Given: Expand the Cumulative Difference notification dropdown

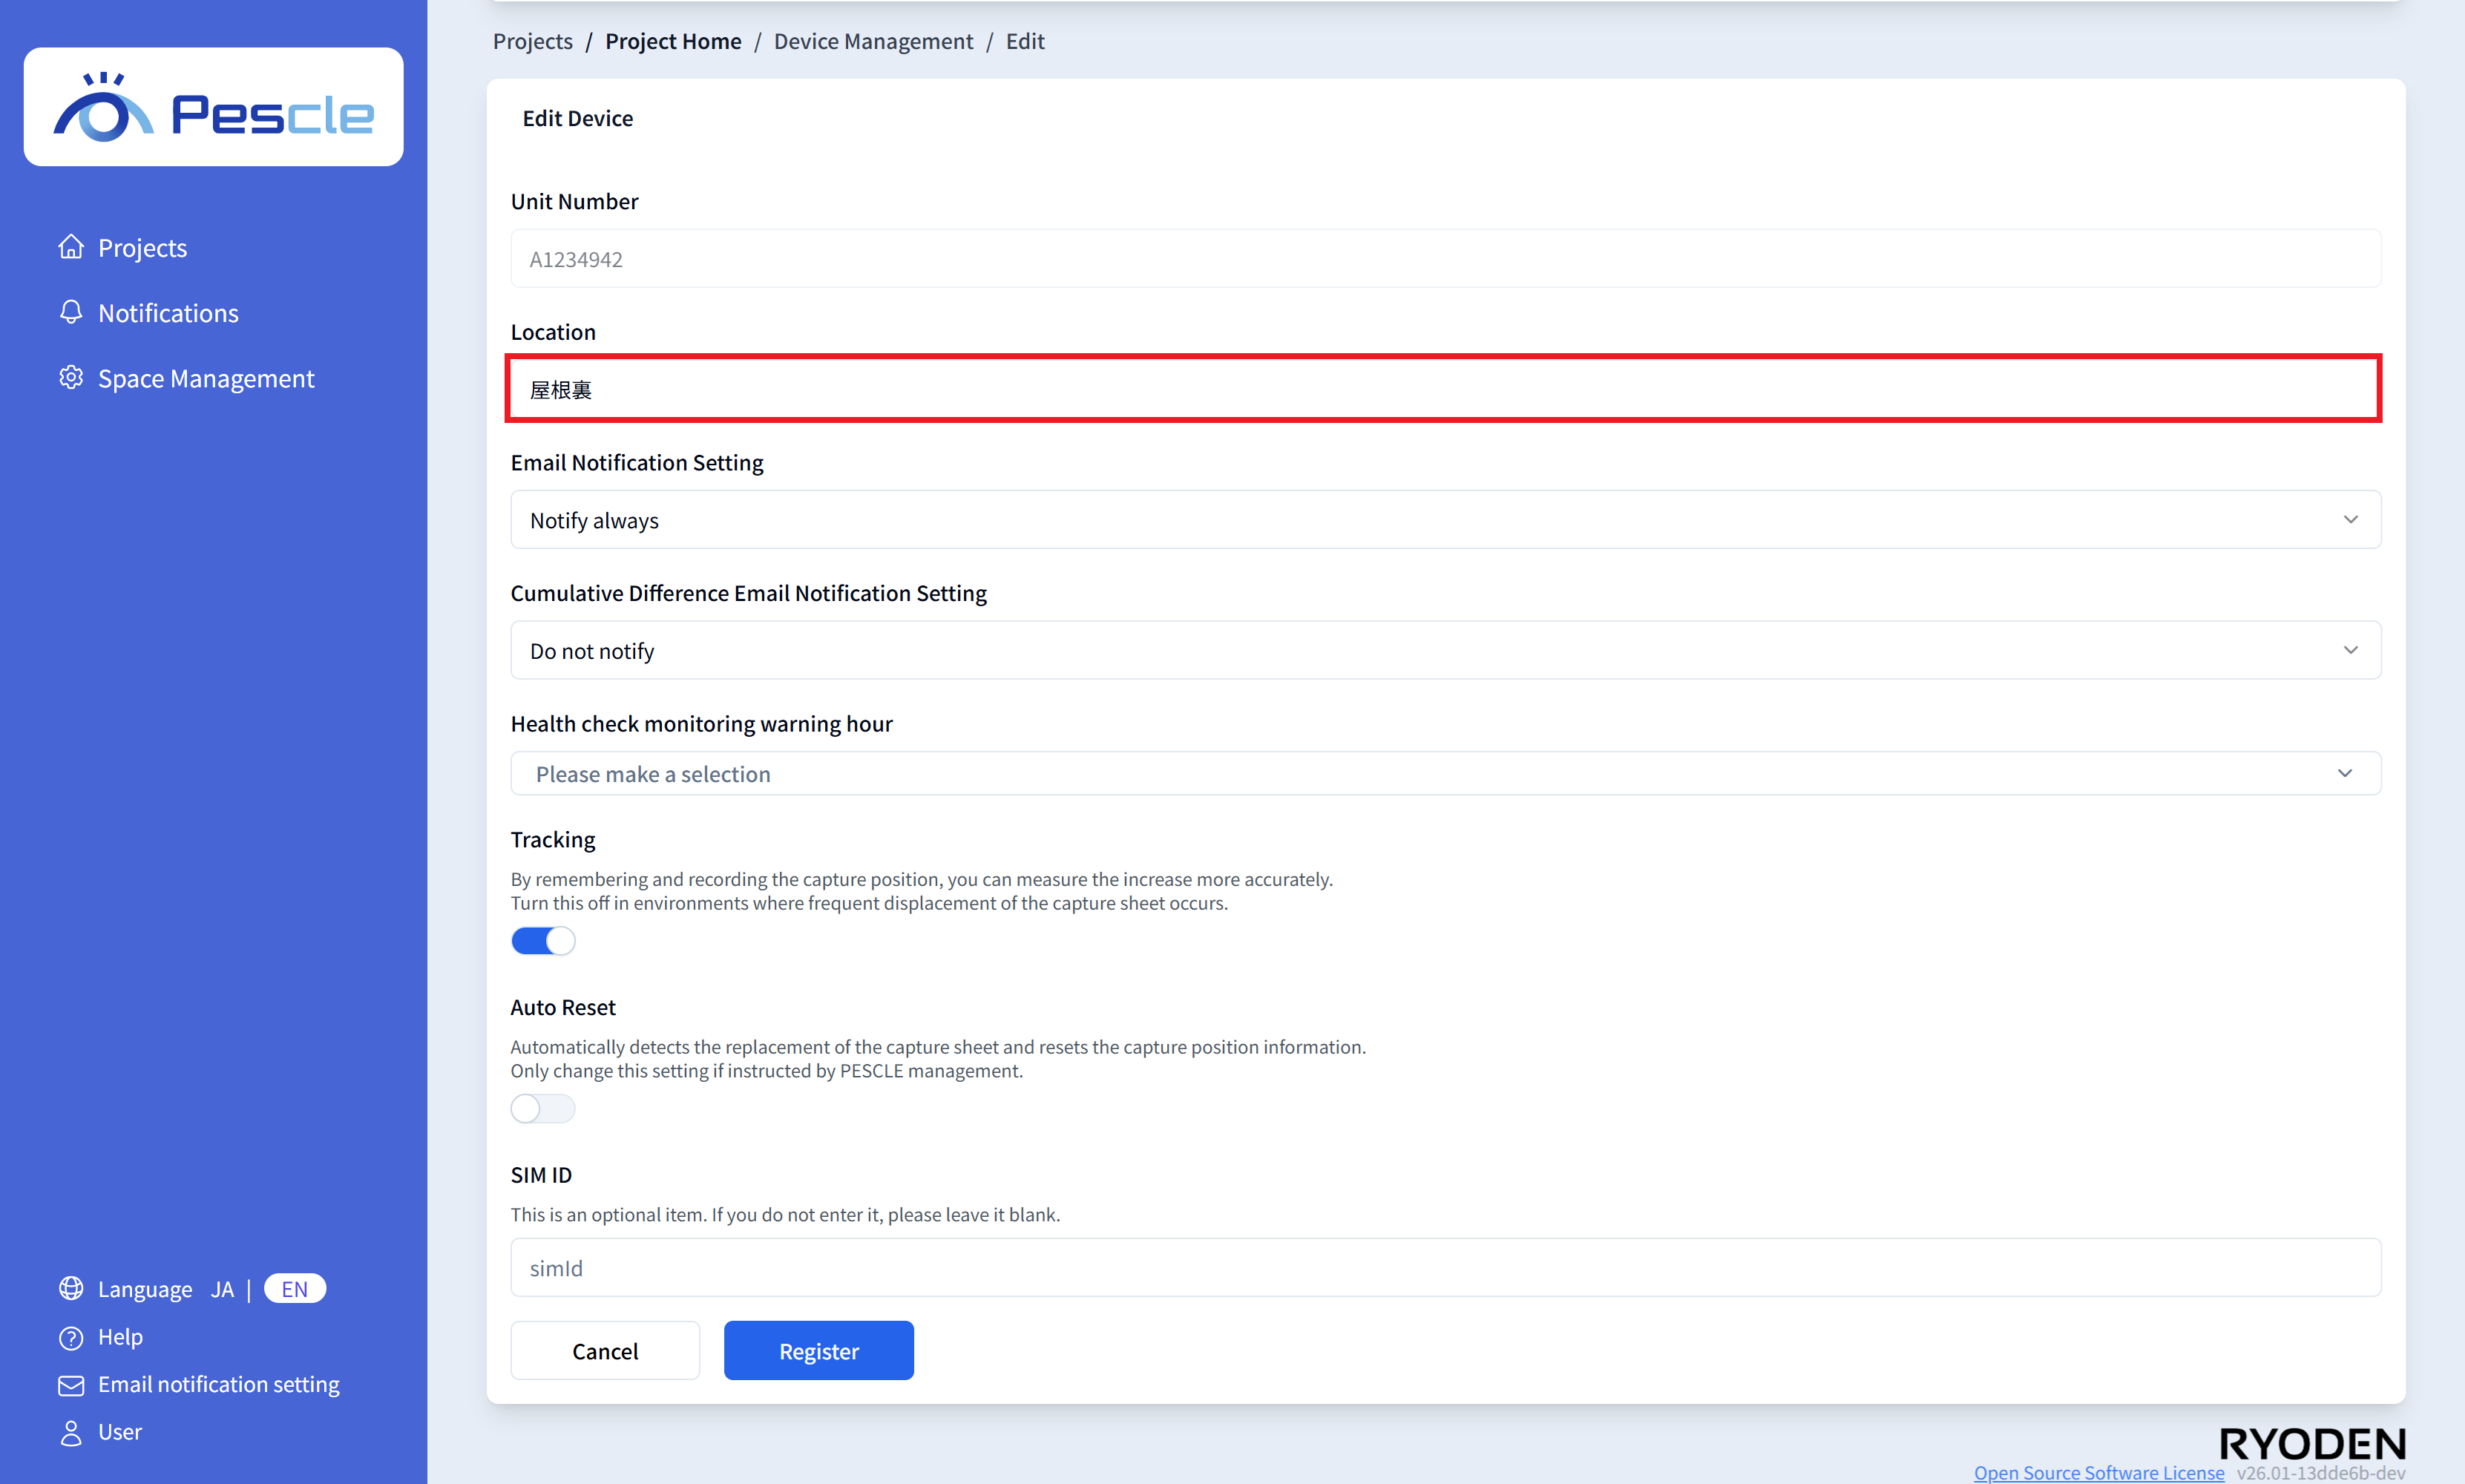Looking at the screenshot, I should [1445, 651].
